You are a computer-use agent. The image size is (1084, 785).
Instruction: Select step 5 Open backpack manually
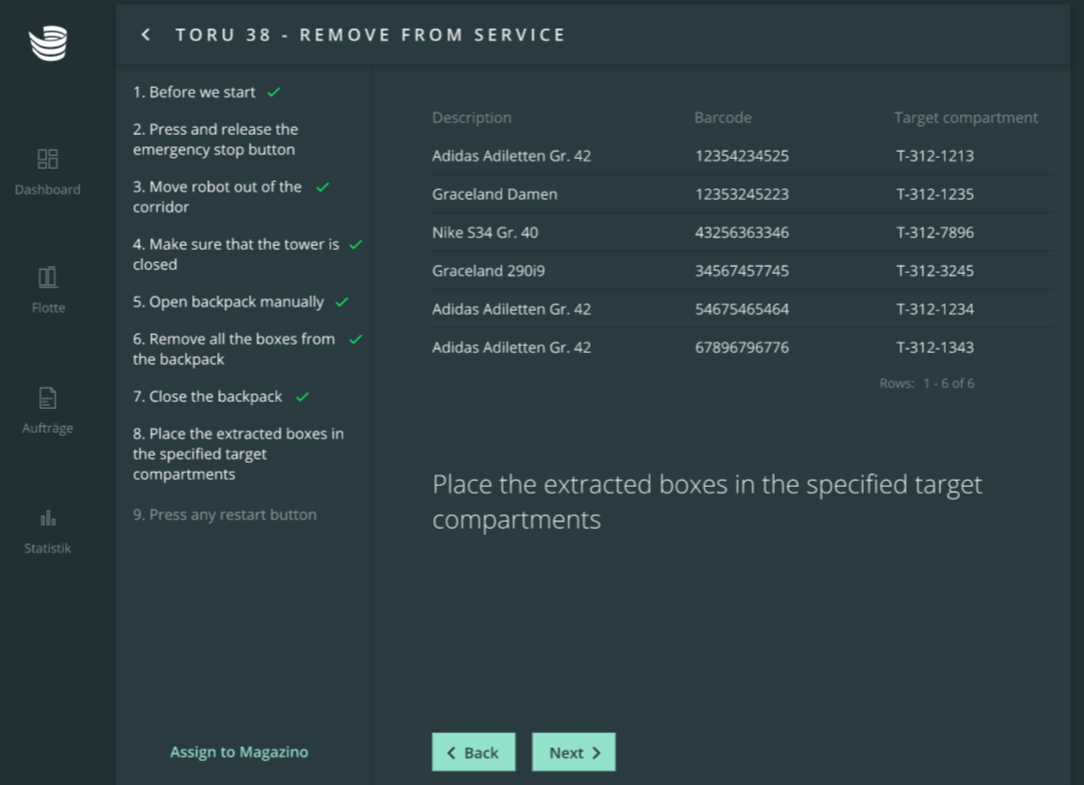click(228, 302)
